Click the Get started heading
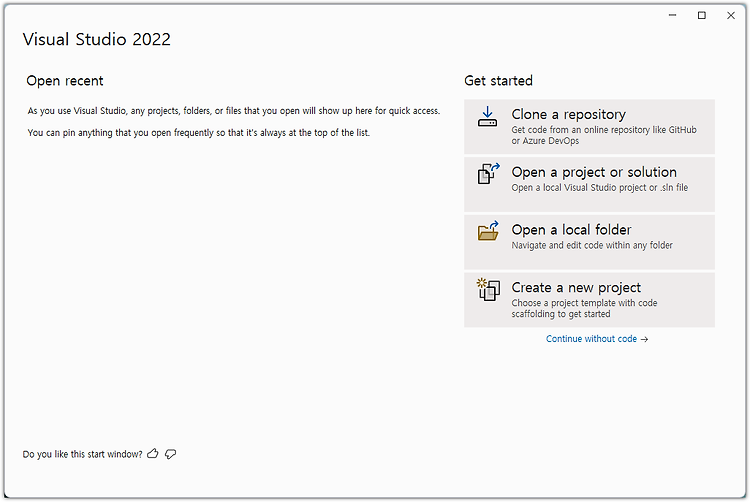The width and height of the screenshot is (750, 502). [x=498, y=80]
